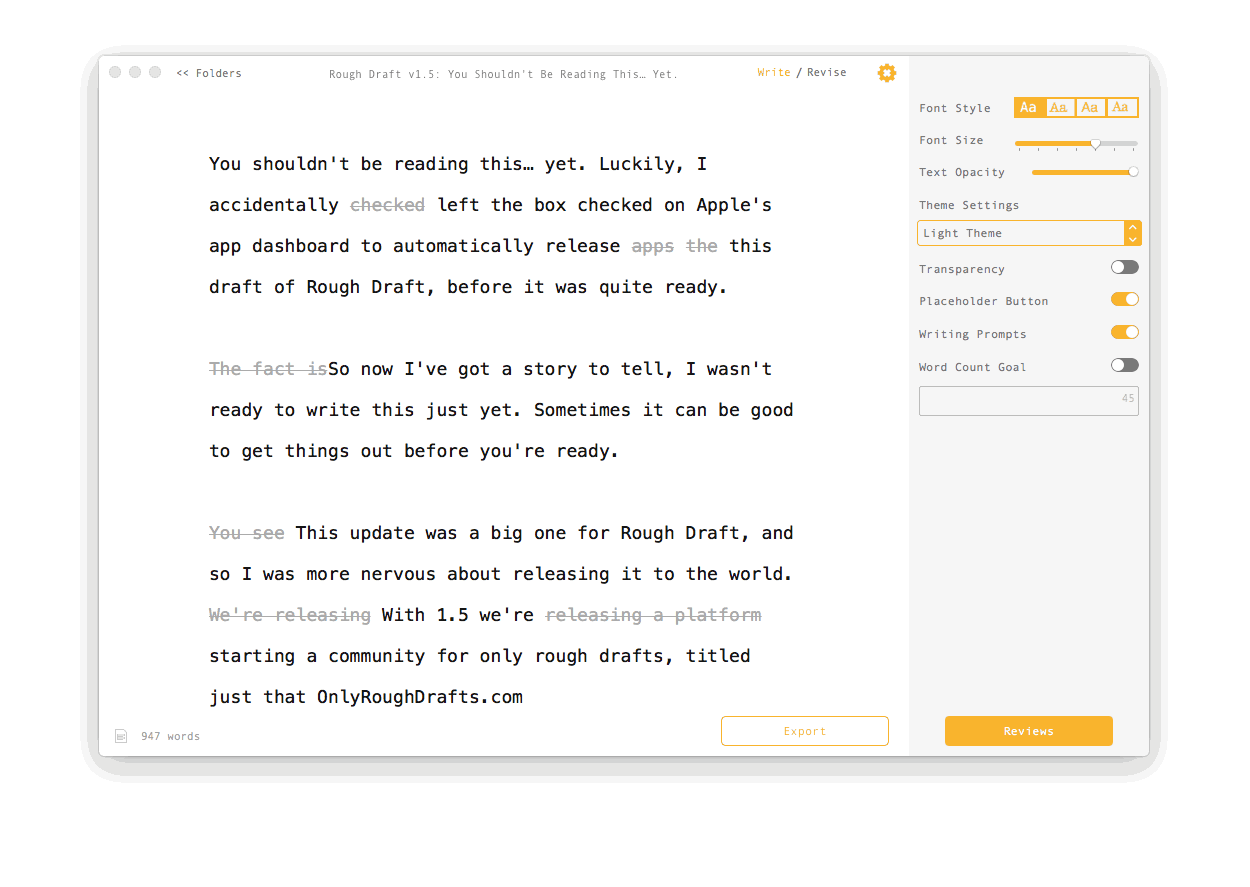Close the Rough Draft window
The height and width of the screenshot is (887, 1250).
115,72
